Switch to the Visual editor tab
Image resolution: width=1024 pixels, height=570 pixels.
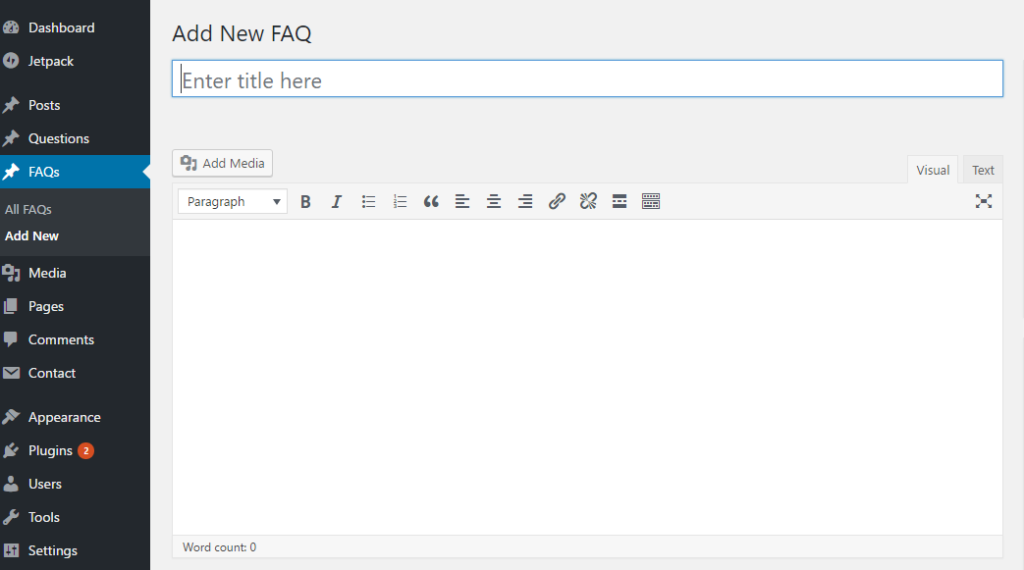click(x=932, y=170)
